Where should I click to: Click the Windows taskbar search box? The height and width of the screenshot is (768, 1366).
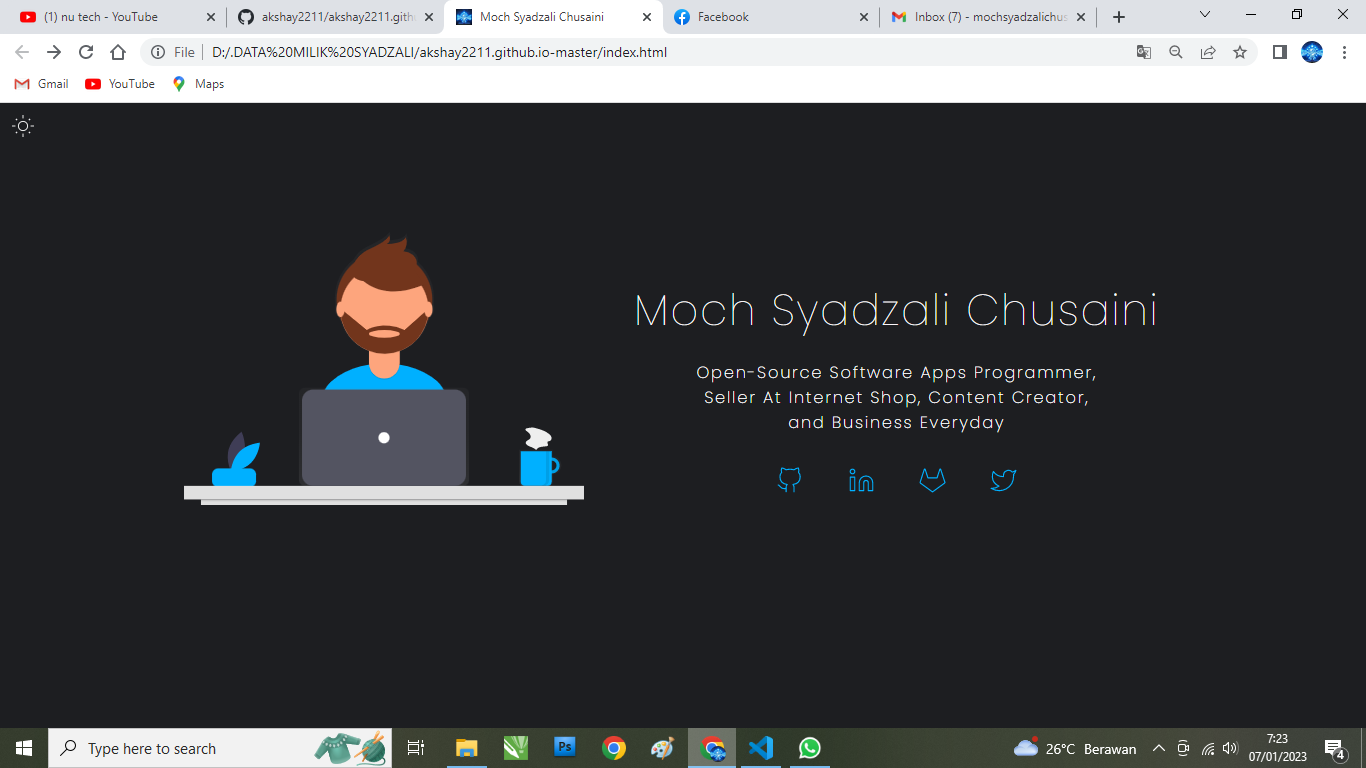(220, 748)
